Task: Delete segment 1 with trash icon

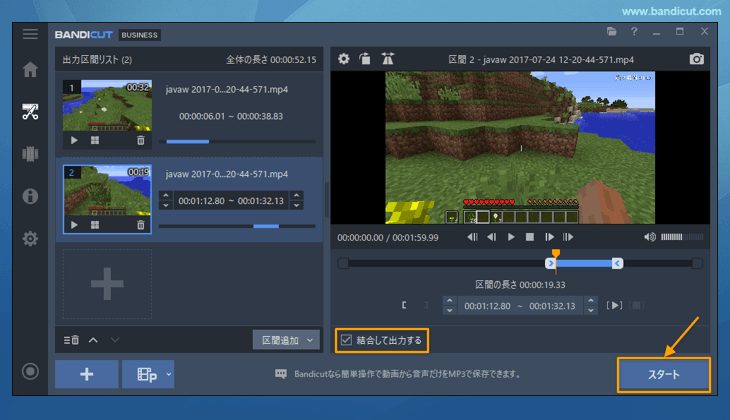Action: tap(141, 140)
